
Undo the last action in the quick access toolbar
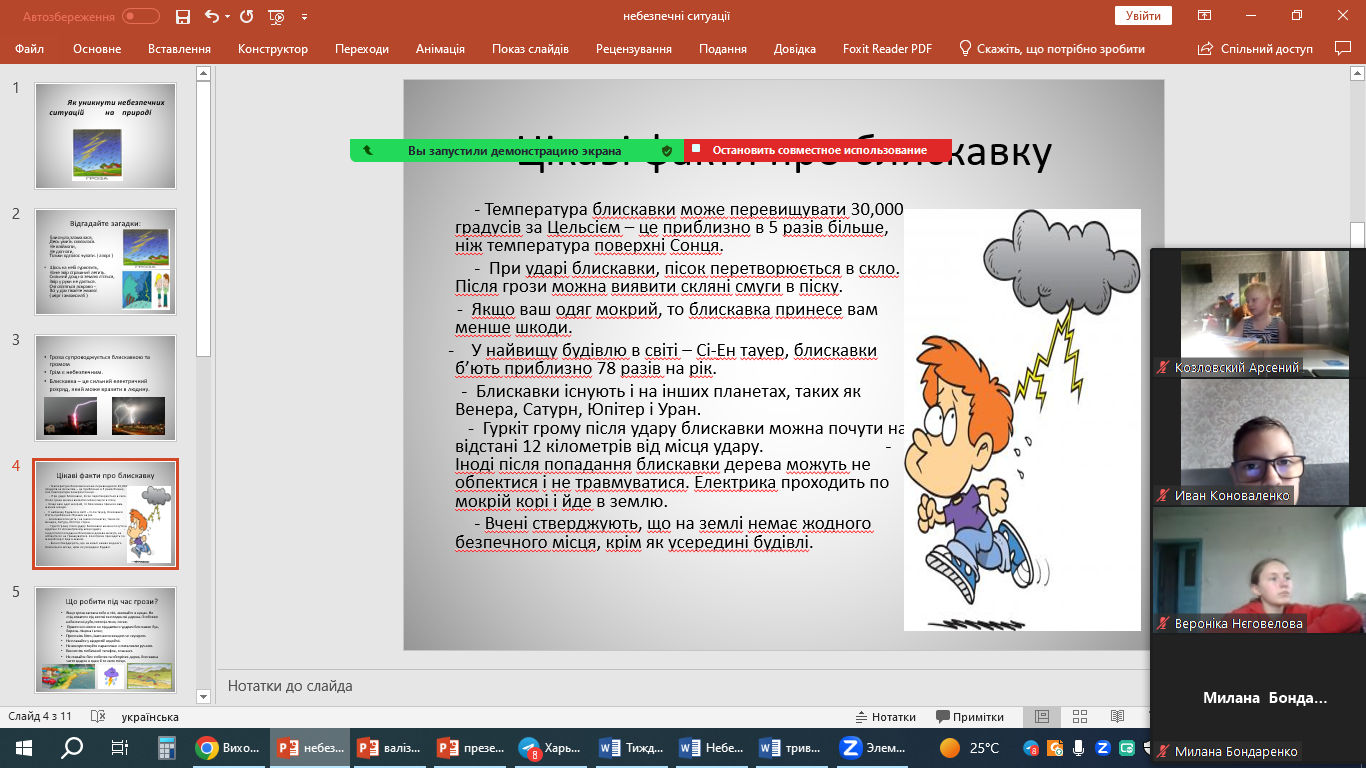pyautogui.click(x=210, y=16)
